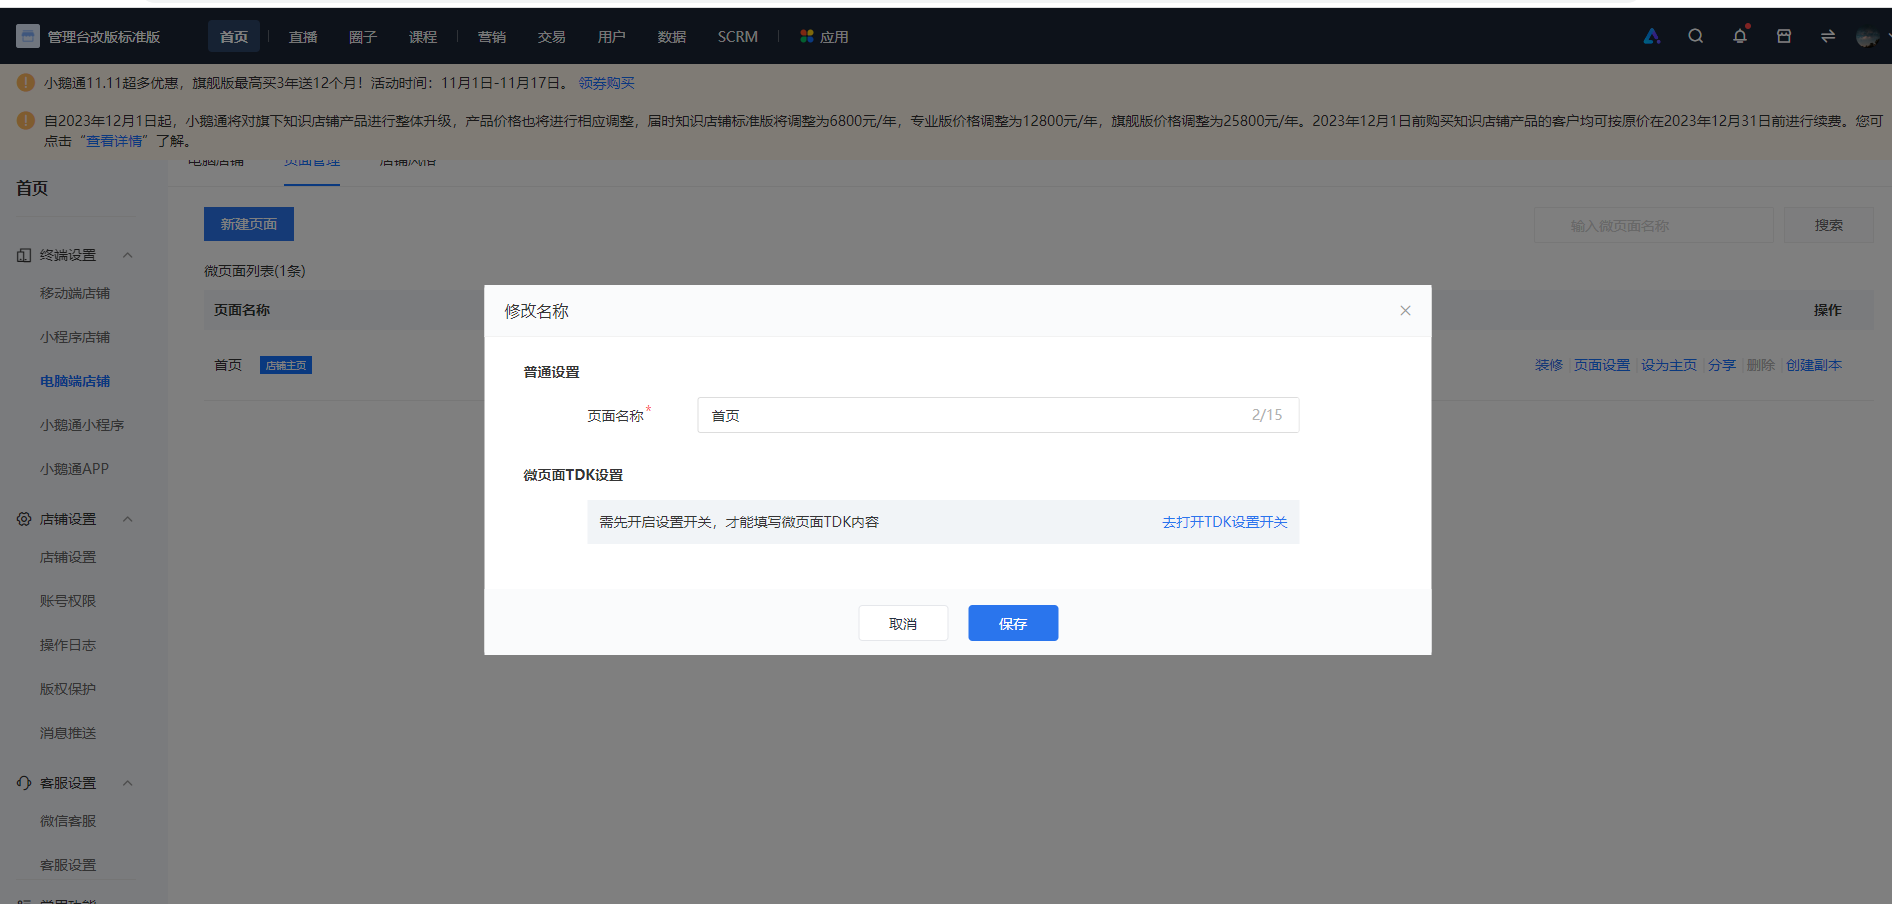Open 微信客服 in sidebar

(x=68, y=821)
